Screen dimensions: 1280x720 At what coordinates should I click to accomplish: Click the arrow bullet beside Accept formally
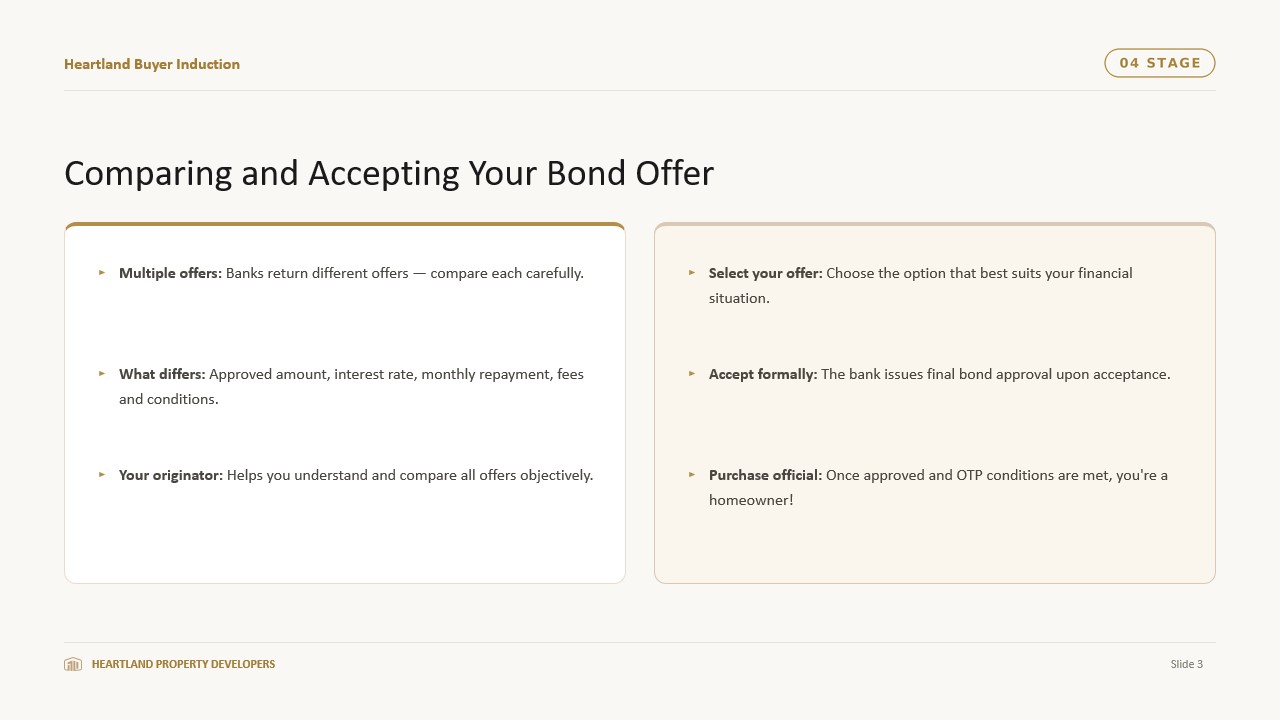[x=692, y=373]
